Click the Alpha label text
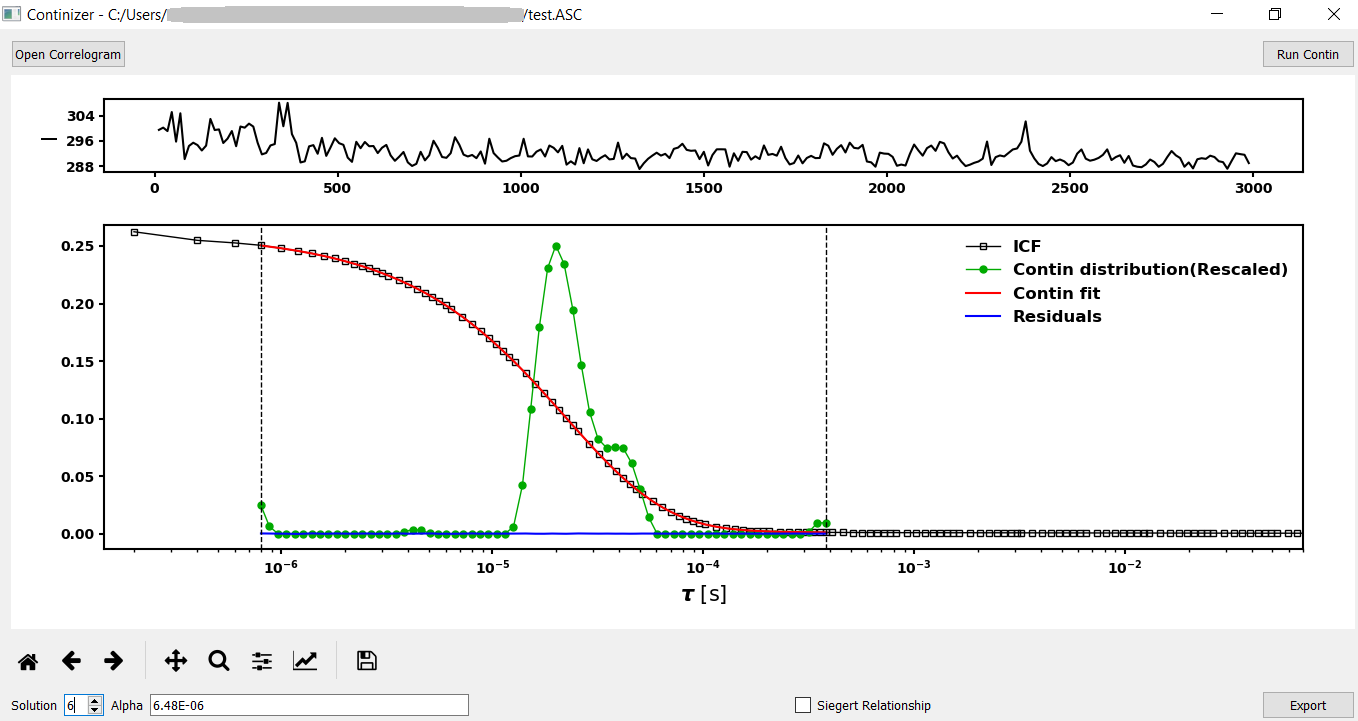This screenshot has height=721, width=1358. 127,706
